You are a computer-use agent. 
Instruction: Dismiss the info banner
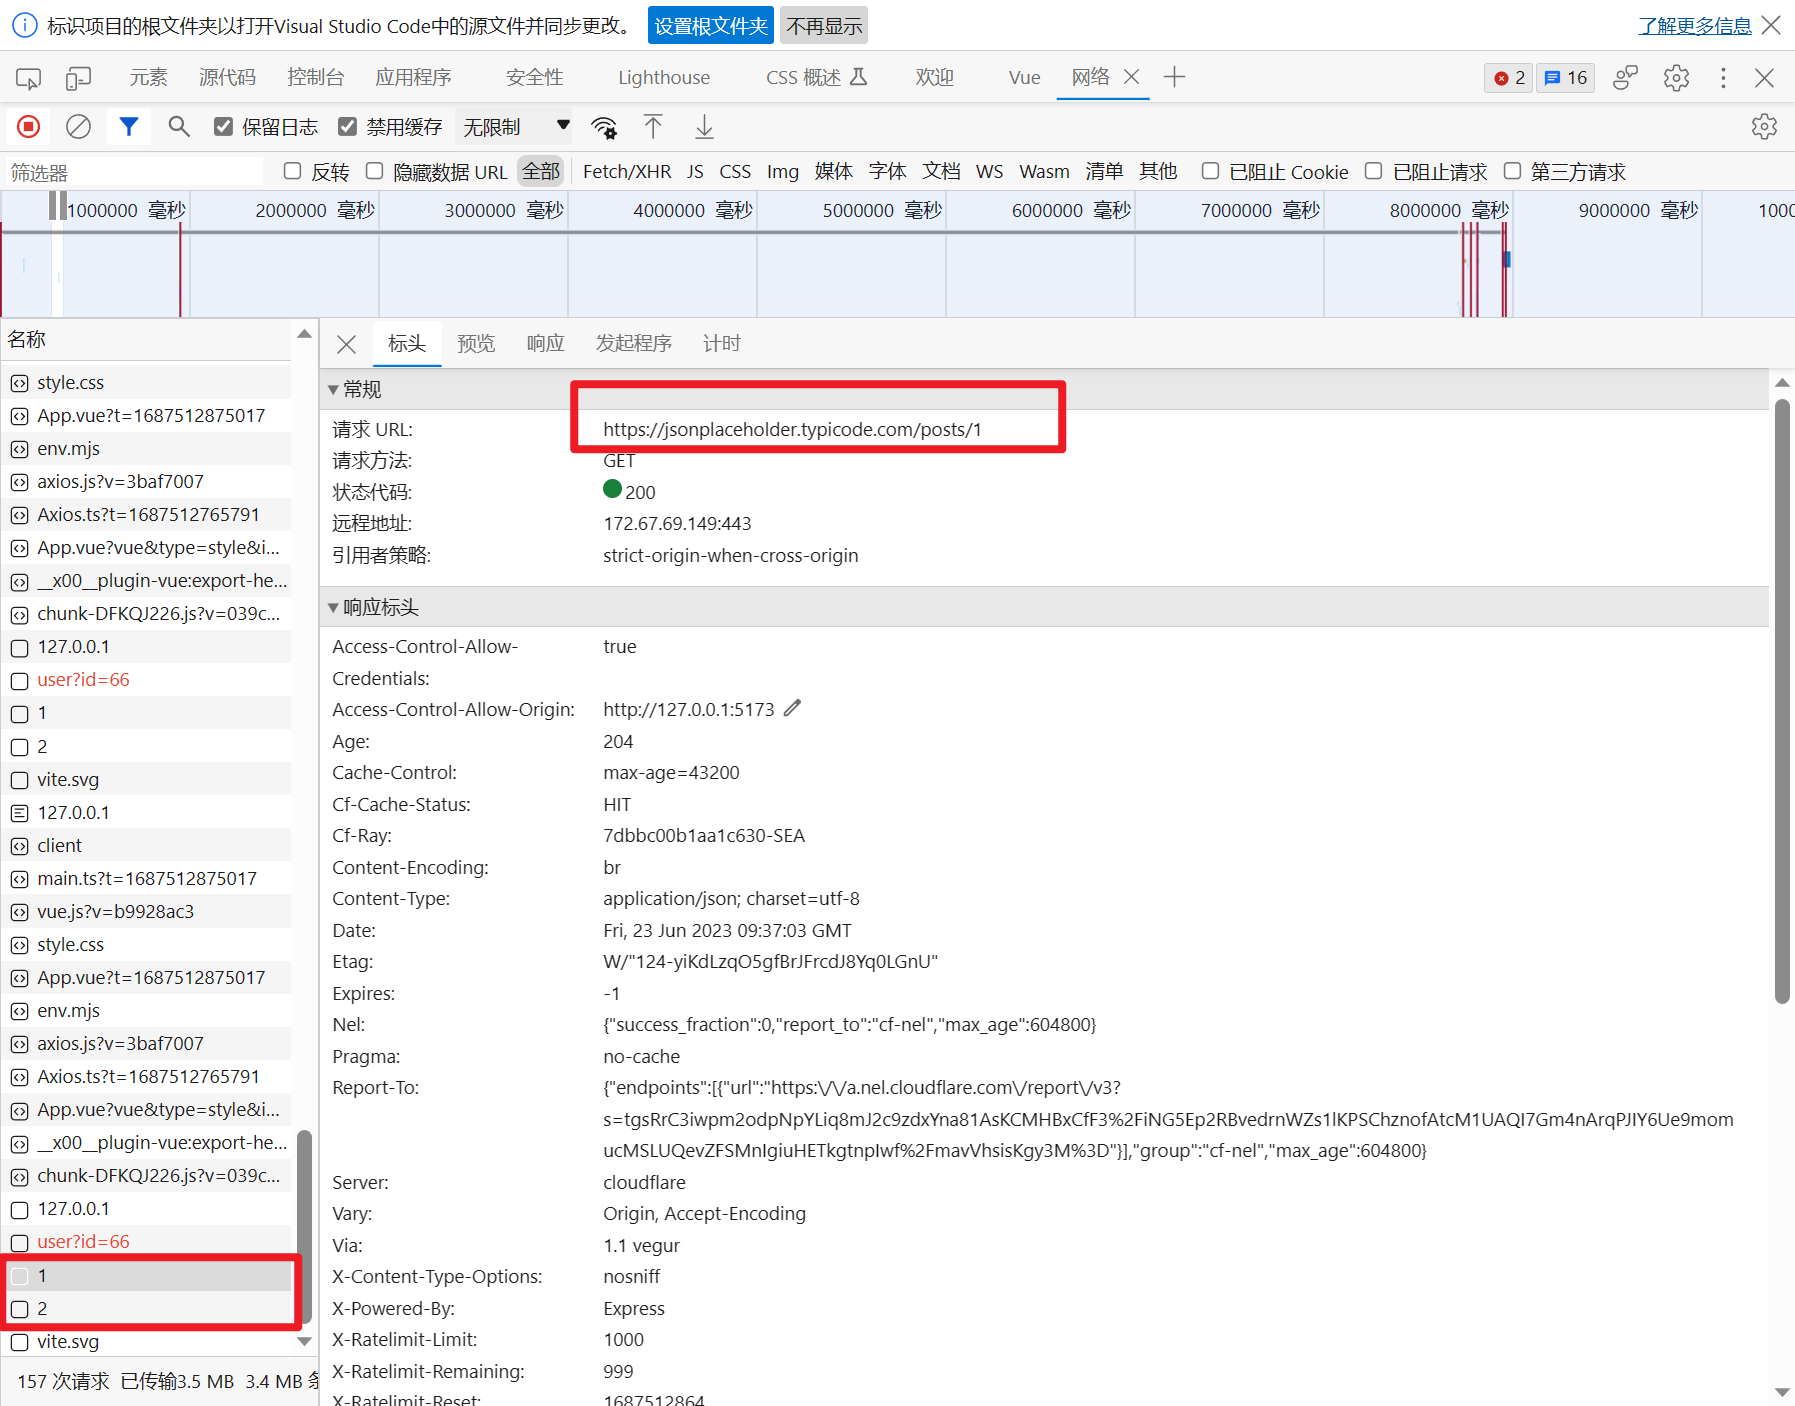coord(1771,25)
